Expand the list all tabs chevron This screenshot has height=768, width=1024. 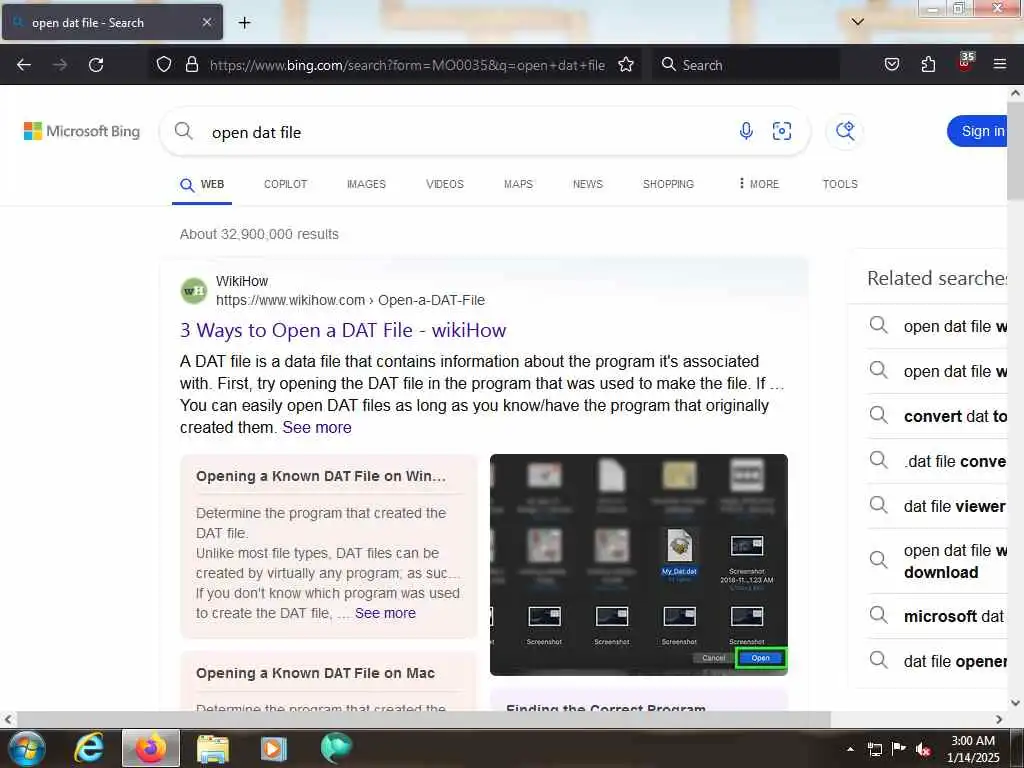tap(857, 22)
